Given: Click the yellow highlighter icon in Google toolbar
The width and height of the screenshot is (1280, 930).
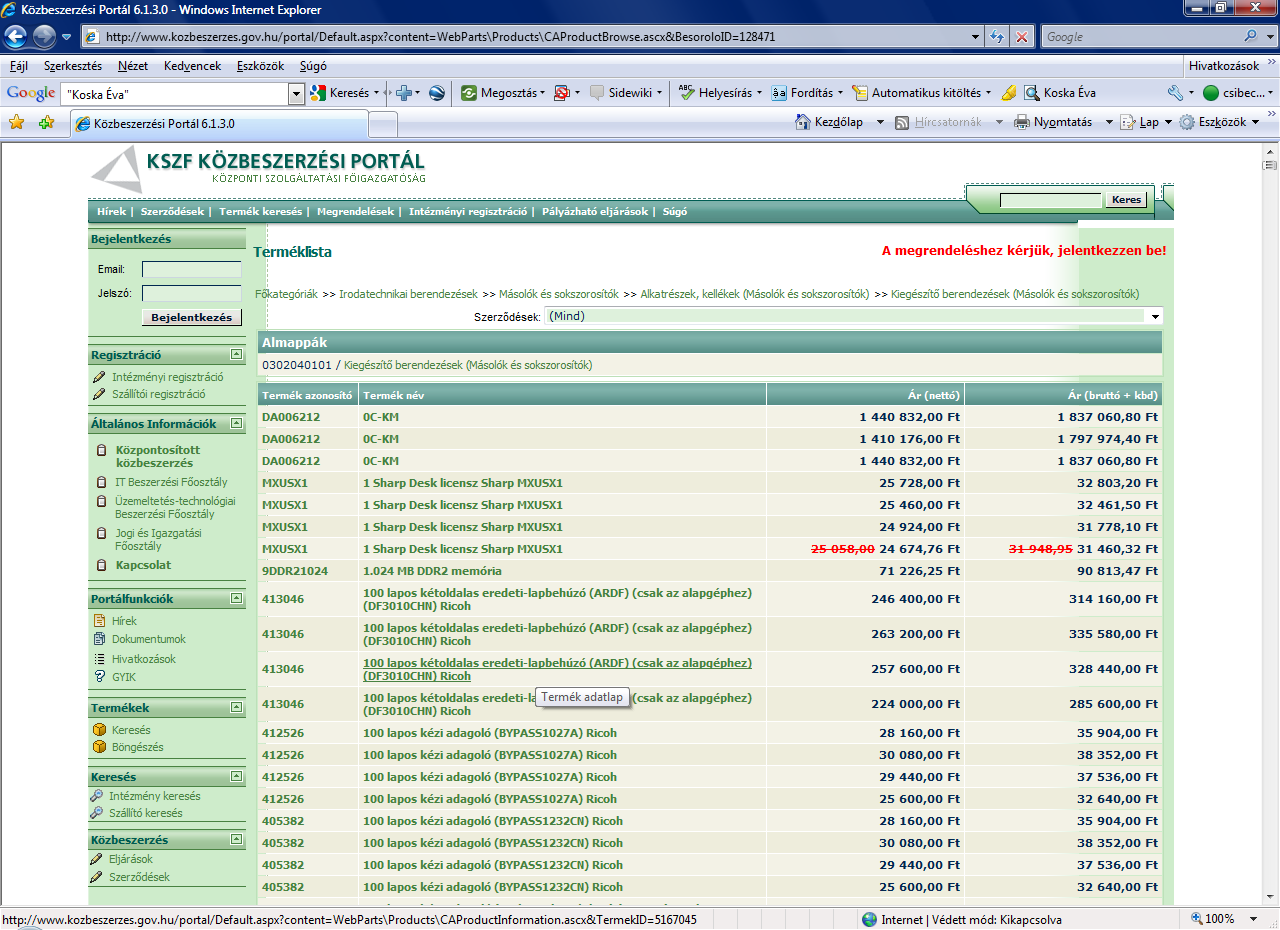Looking at the screenshot, I should (1009, 93).
